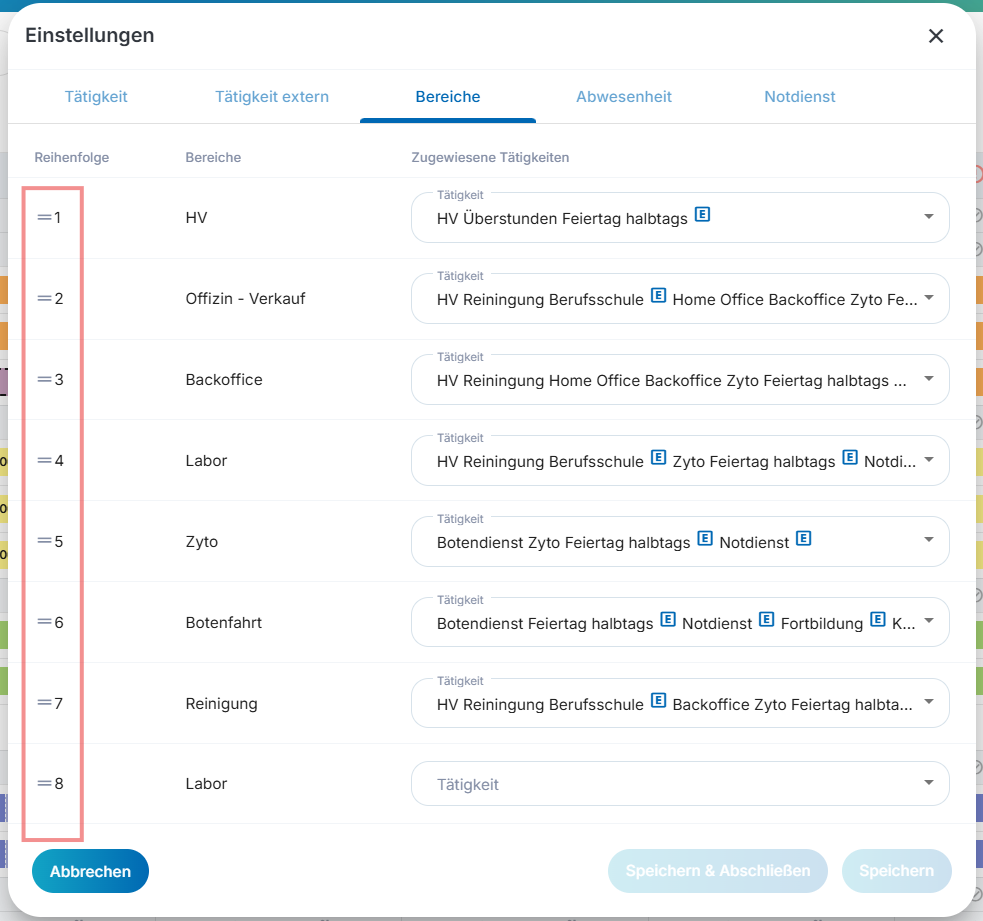Open the Notdienst tab
The width and height of the screenshot is (983, 921).
click(799, 97)
